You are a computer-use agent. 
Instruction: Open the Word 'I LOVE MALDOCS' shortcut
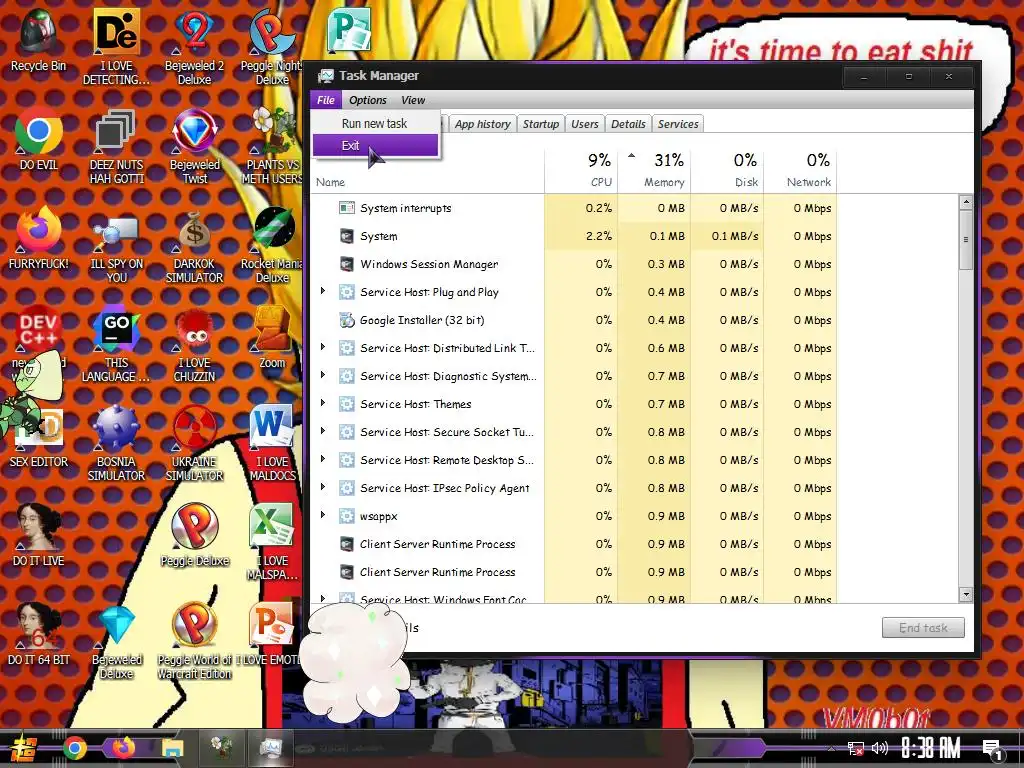(x=272, y=443)
